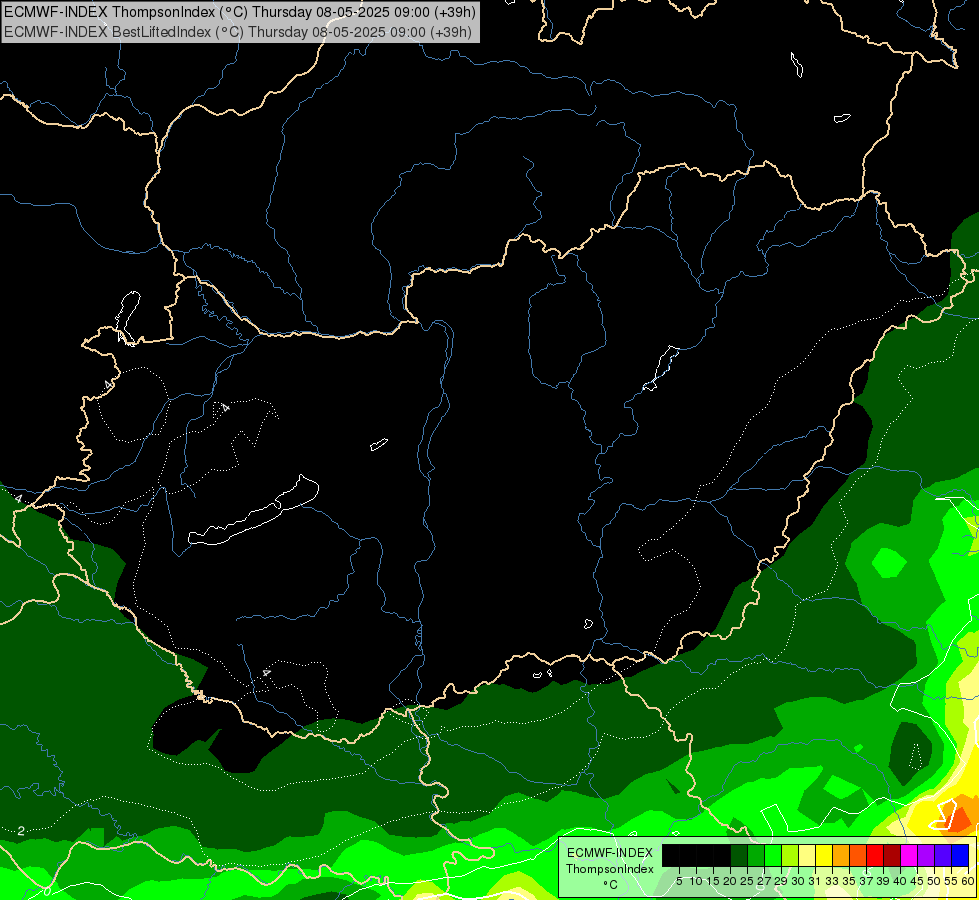This screenshot has height=900, width=979.
Task: Click legend scale value 20
Action: [x=731, y=881]
